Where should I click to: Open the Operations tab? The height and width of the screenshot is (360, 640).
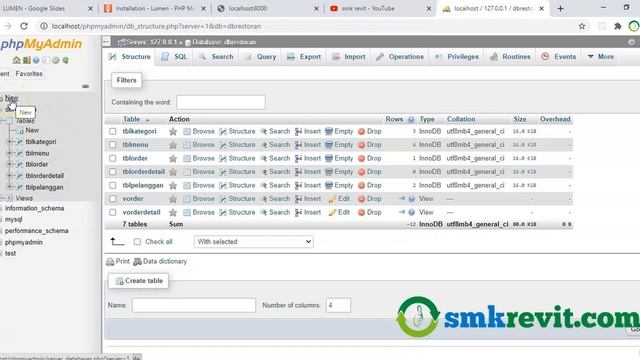coord(400,57)
